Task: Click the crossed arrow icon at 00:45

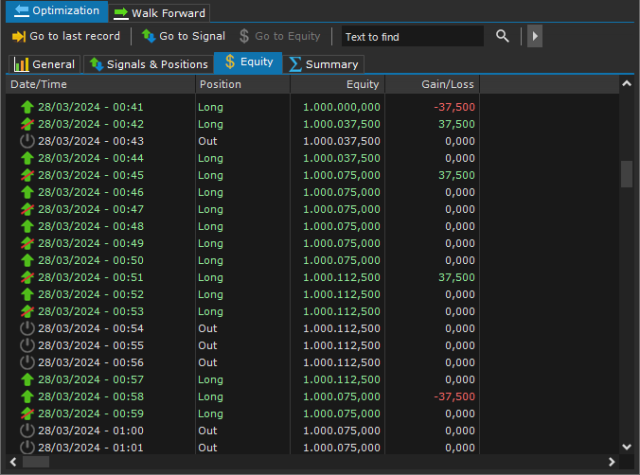Action: pyautogui.click(x=27, y=175)
